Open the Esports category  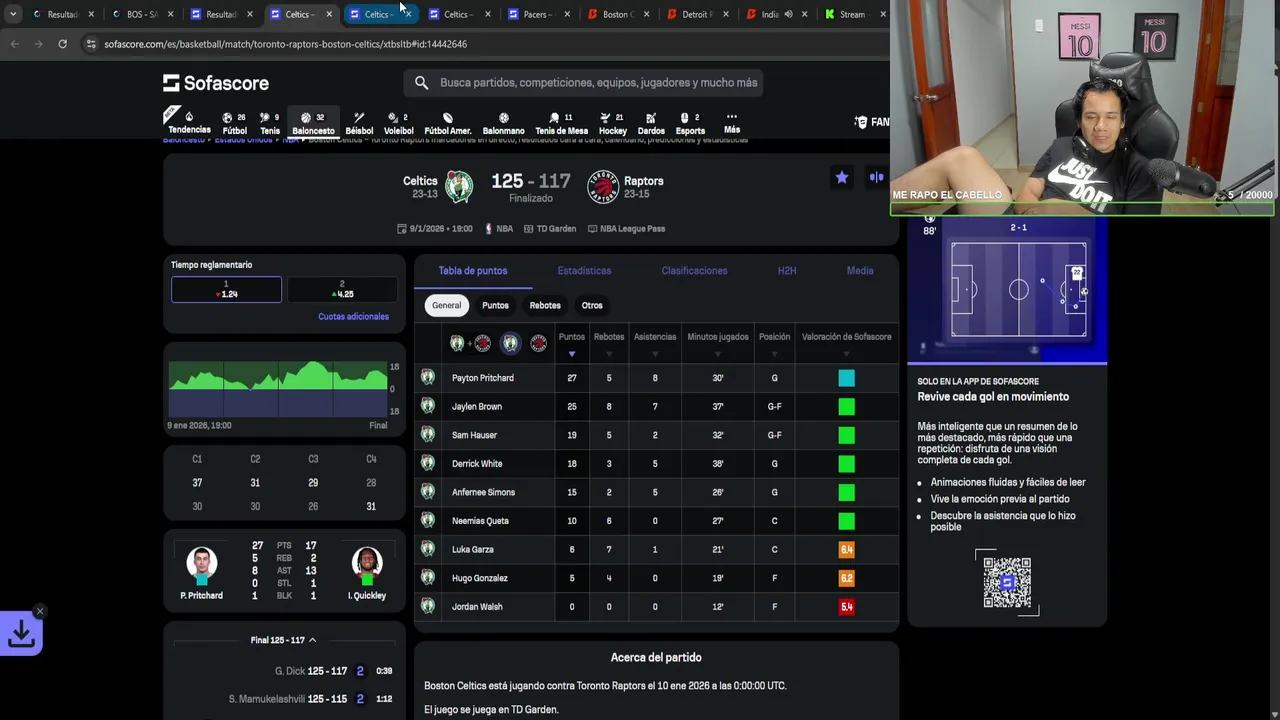(690, 123)
